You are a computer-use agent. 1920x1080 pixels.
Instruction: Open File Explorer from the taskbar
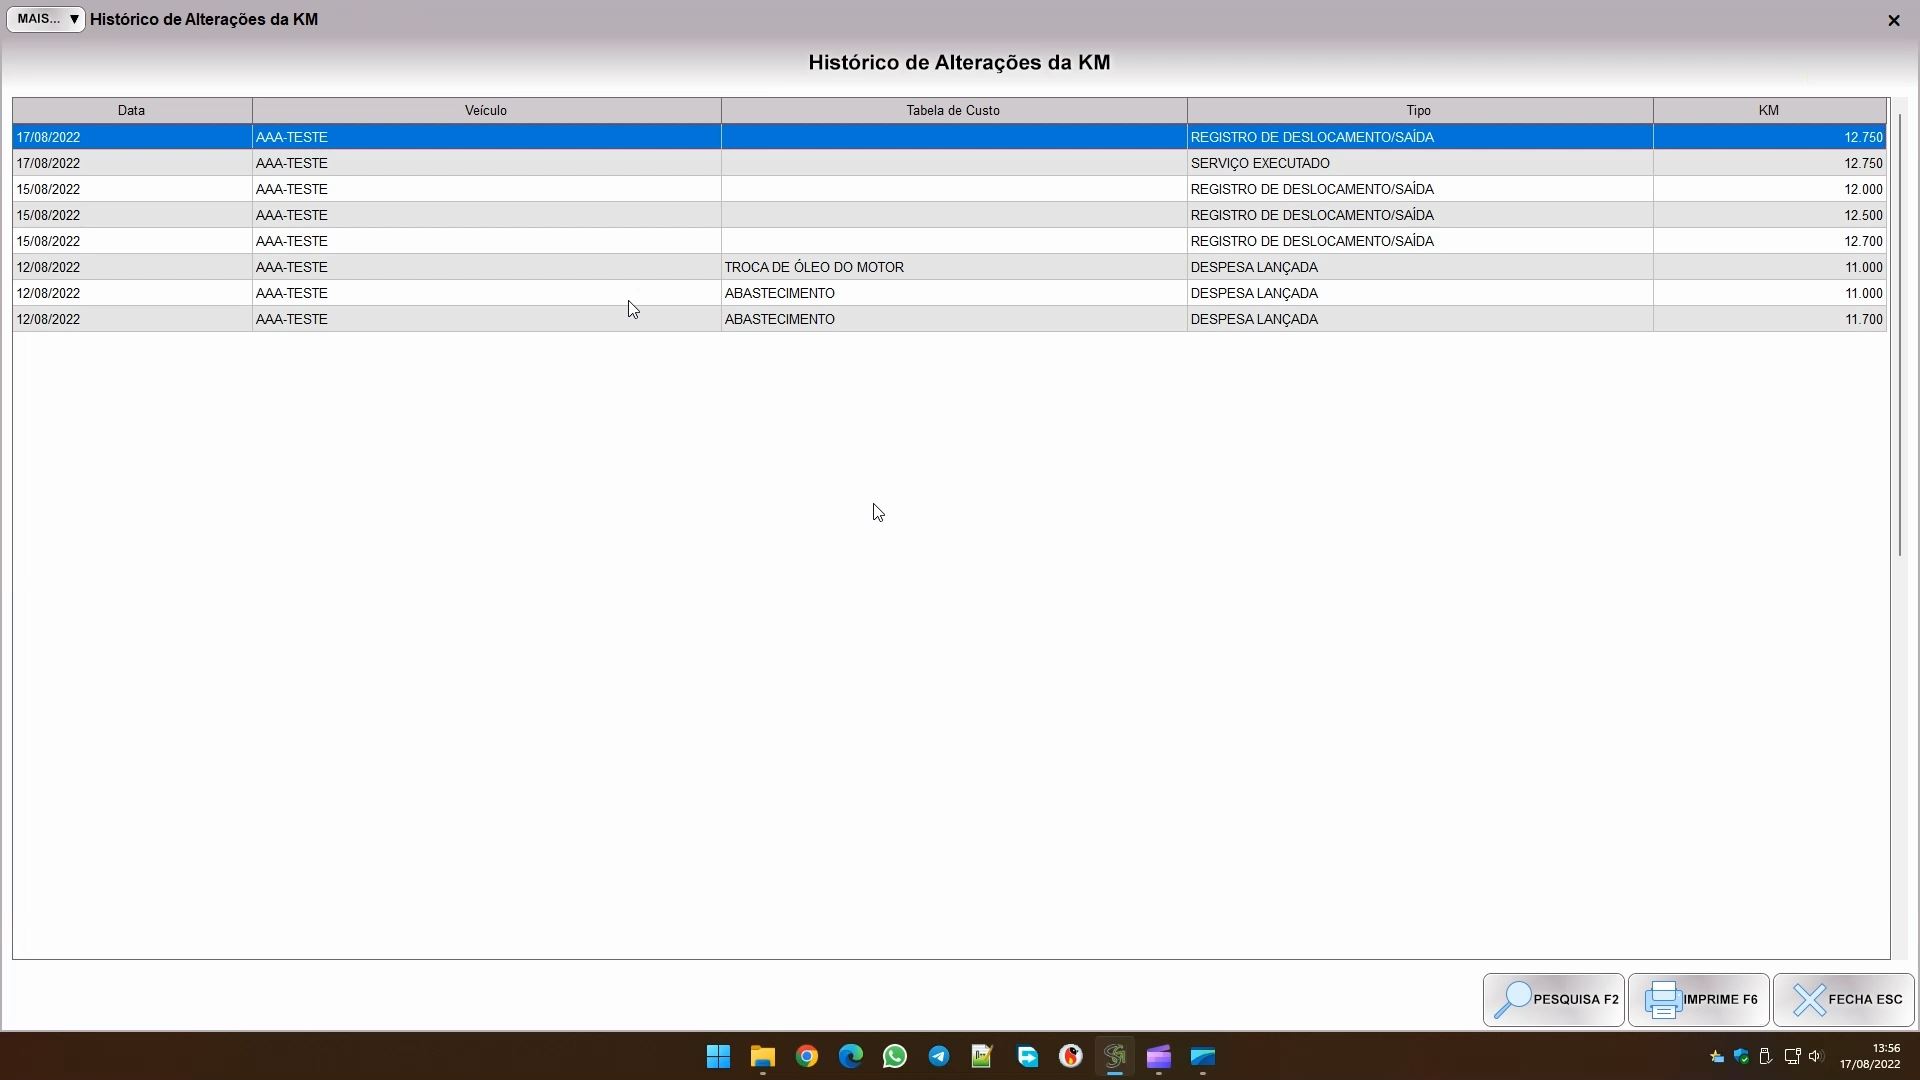[x=762, y=1057]
